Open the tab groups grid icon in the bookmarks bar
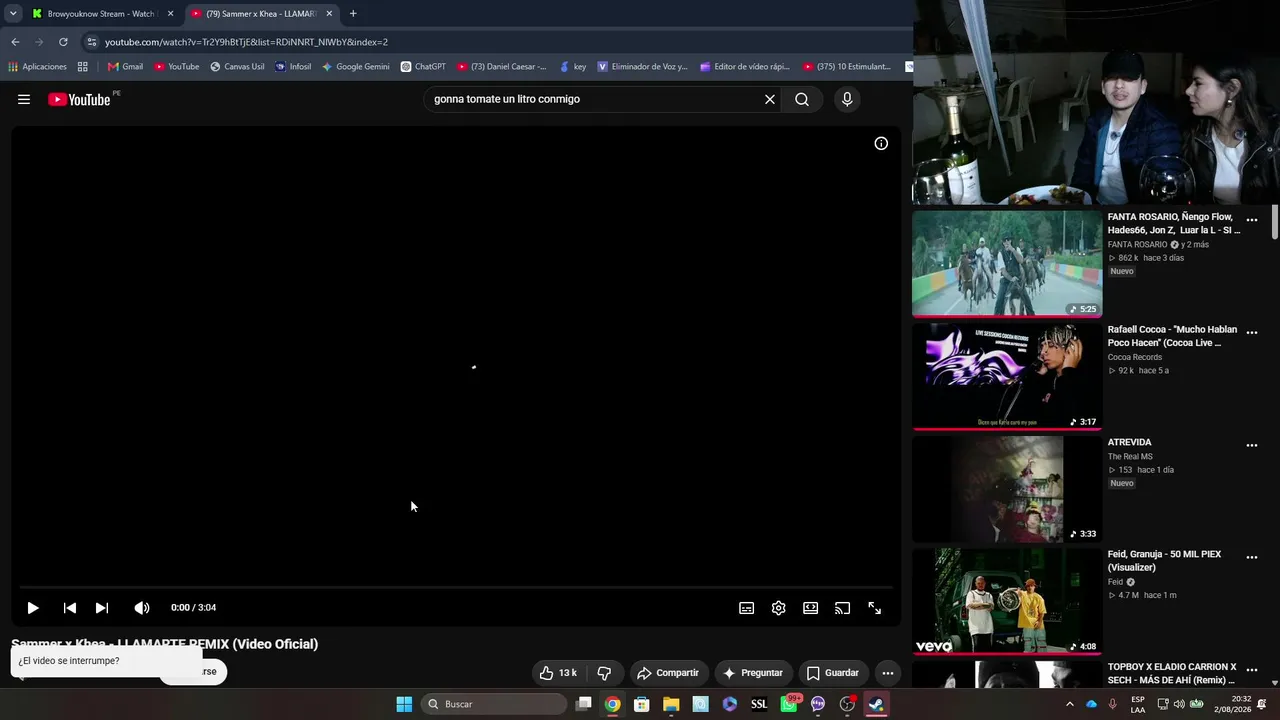The image size is (1280, 720). pyautogui.click(x=83, y=67)
